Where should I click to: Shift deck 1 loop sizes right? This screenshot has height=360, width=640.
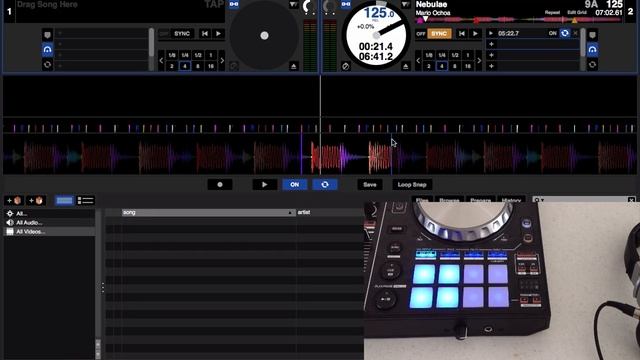[x=222, y=60]
